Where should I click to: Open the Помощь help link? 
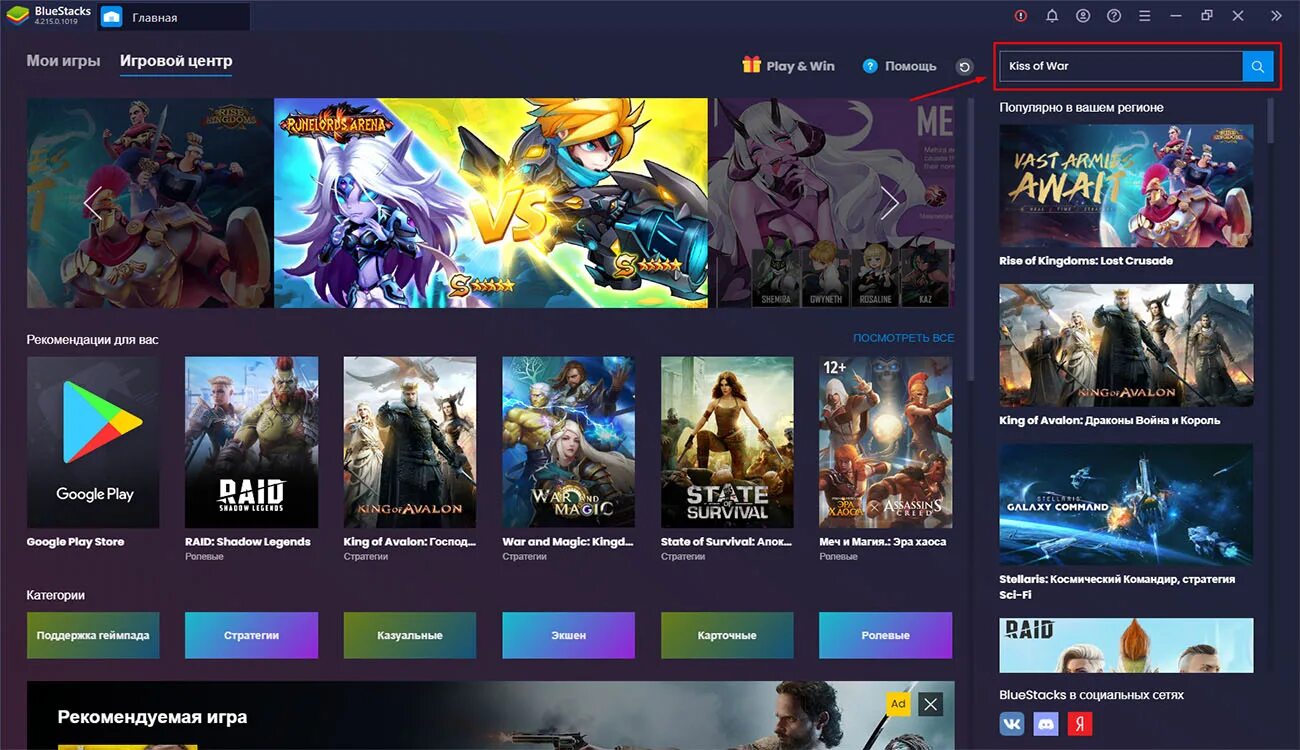(x=899, y=66)
